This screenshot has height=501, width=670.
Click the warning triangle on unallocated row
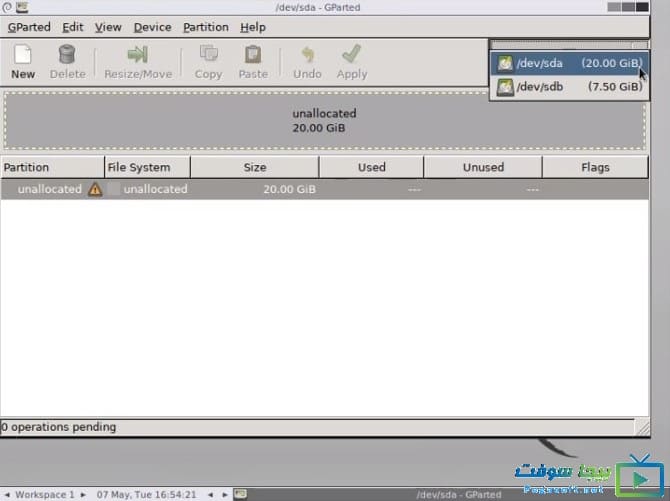[95, 189]
